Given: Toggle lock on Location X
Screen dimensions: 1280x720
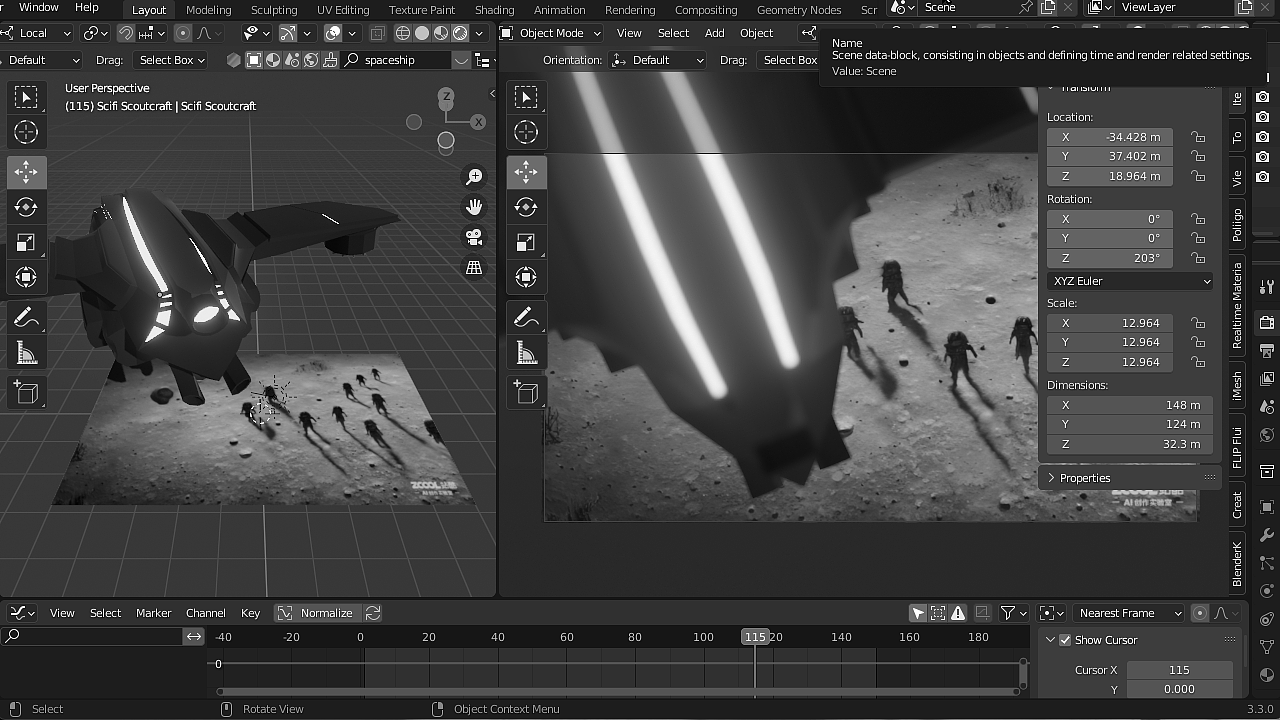Looking at the screenshot, I should [1198, 137].
